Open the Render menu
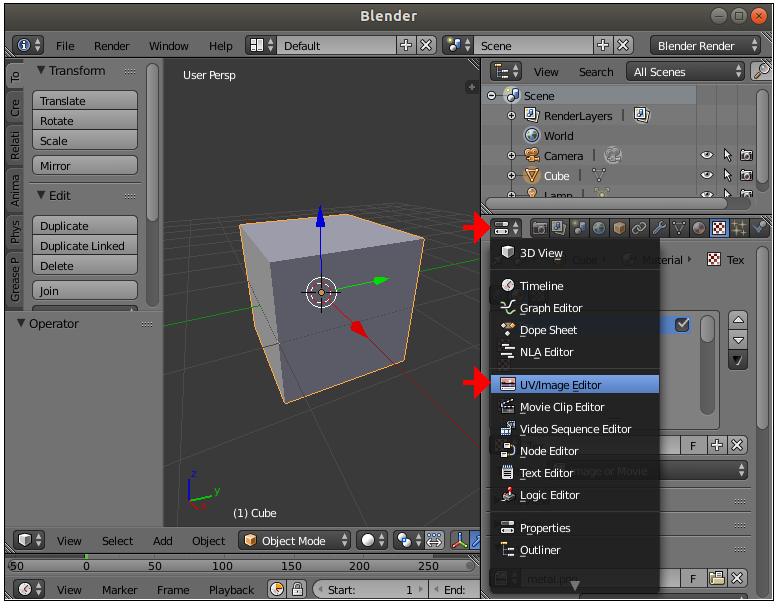Screen dimensions: 777x604 (111, 46)
